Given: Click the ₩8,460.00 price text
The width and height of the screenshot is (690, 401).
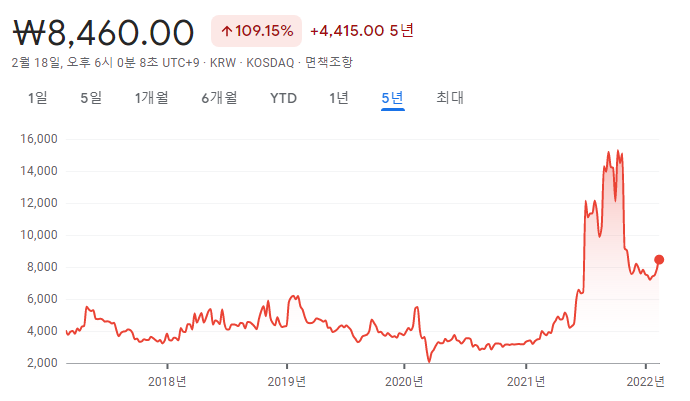Looking at the screenshot, I should [103, 33].
